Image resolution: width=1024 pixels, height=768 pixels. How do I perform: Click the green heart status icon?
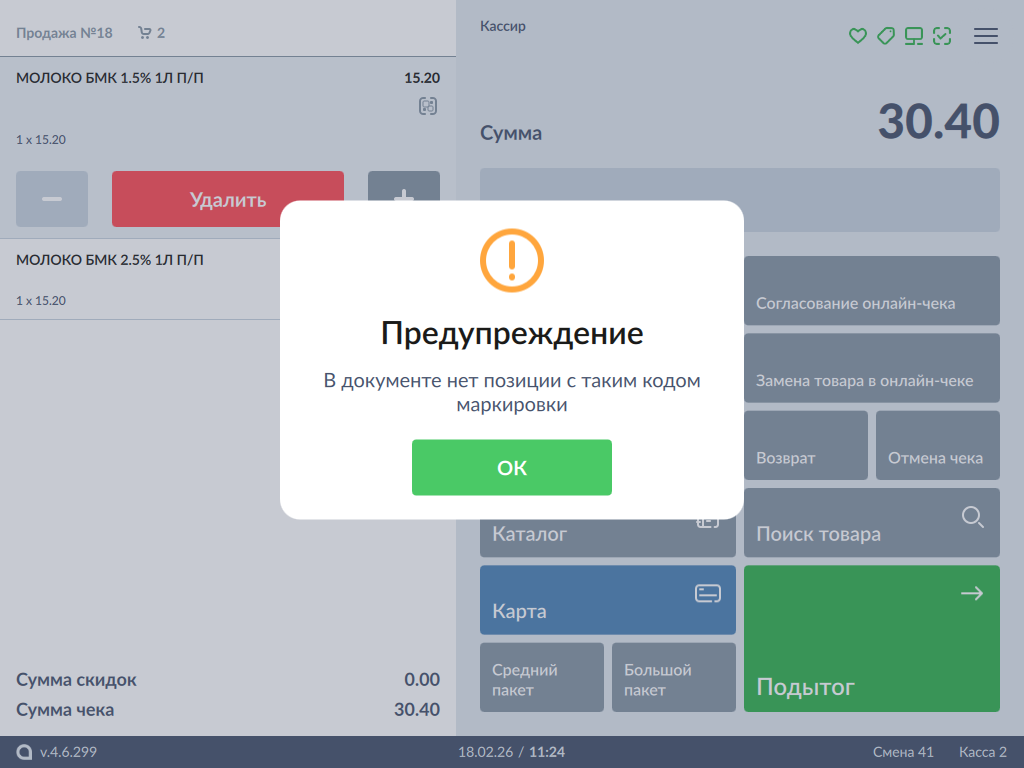coord(857,36)
